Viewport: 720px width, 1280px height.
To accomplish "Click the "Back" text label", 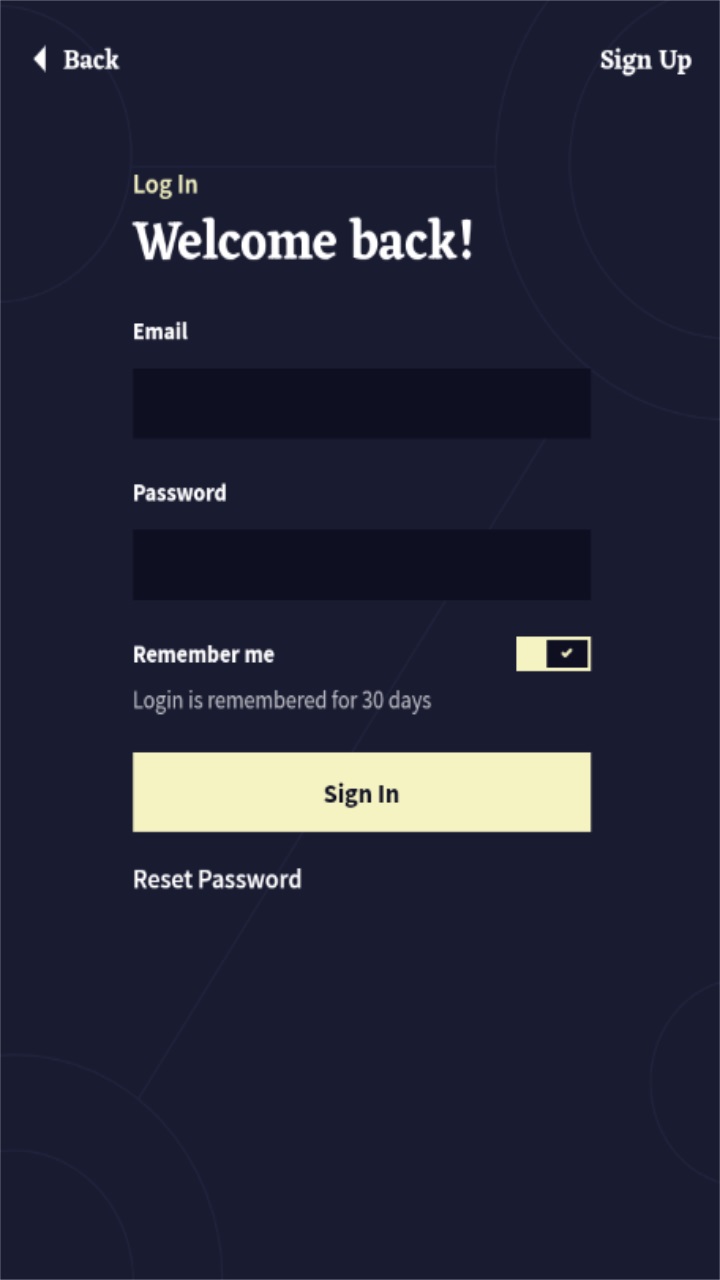I will click(x=91, y=60).
